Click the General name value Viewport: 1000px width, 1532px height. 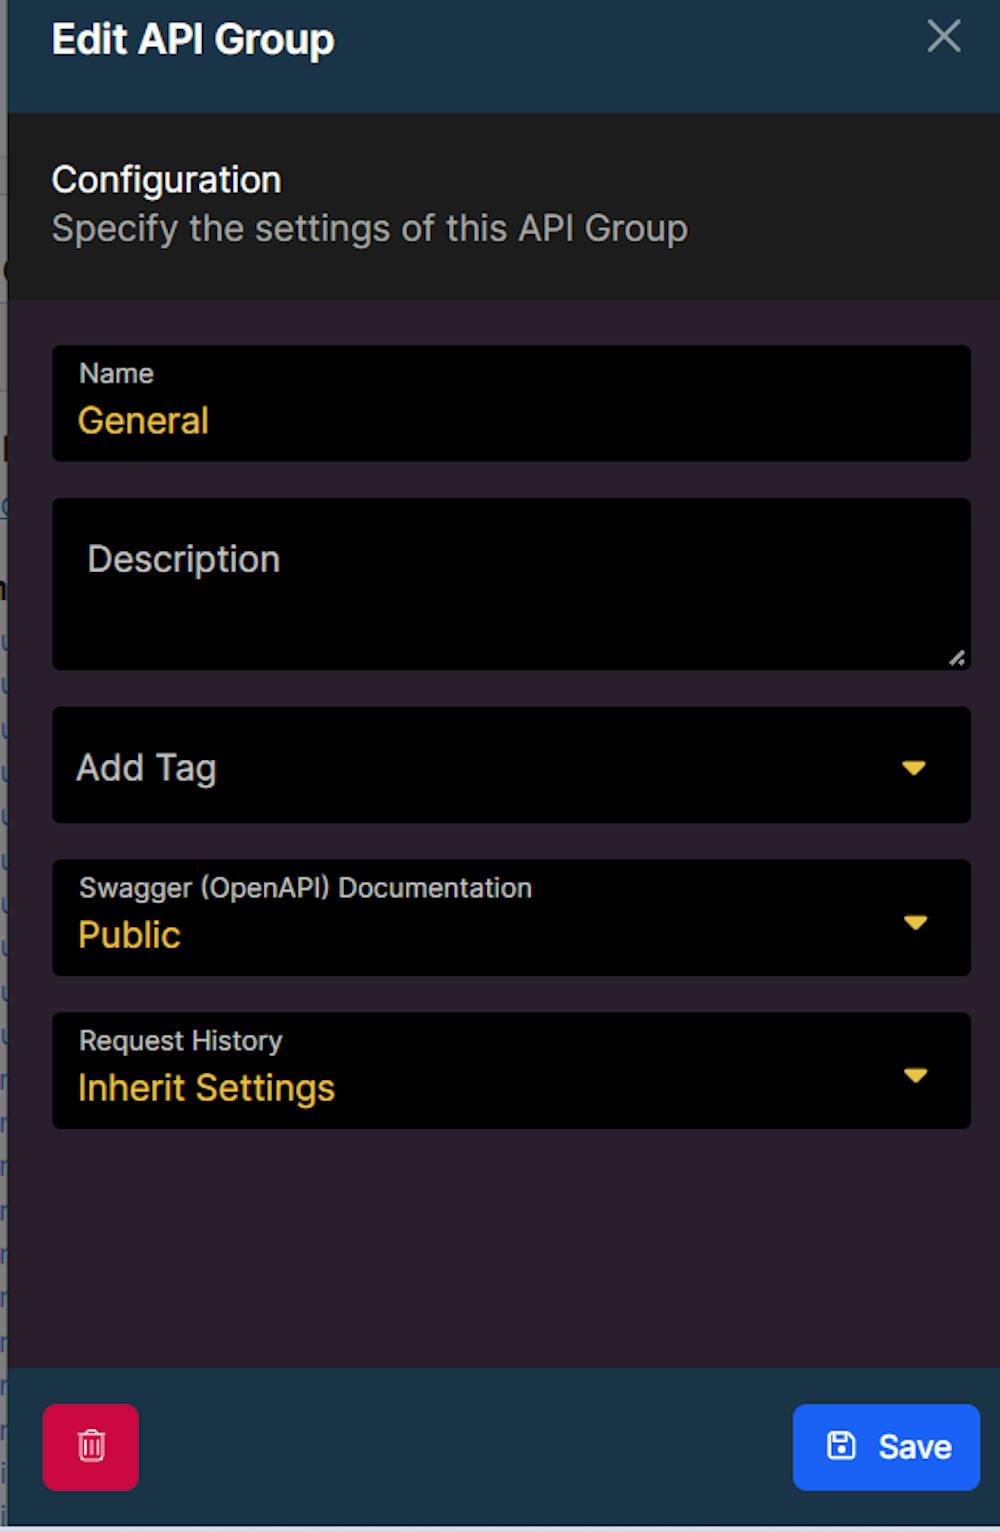click(143, 420)
